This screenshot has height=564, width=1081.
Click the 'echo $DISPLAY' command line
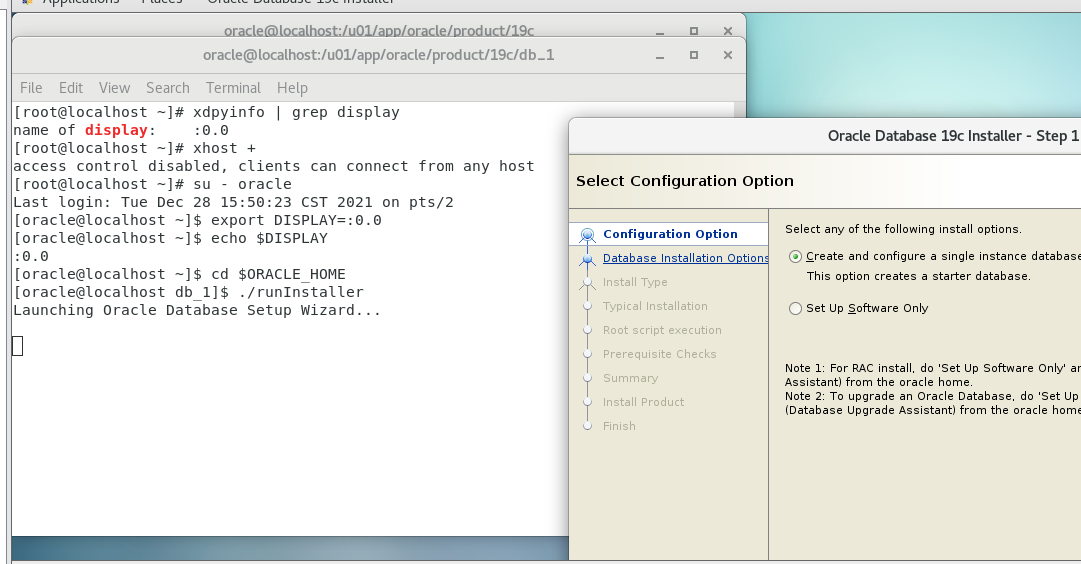(170, 239)
